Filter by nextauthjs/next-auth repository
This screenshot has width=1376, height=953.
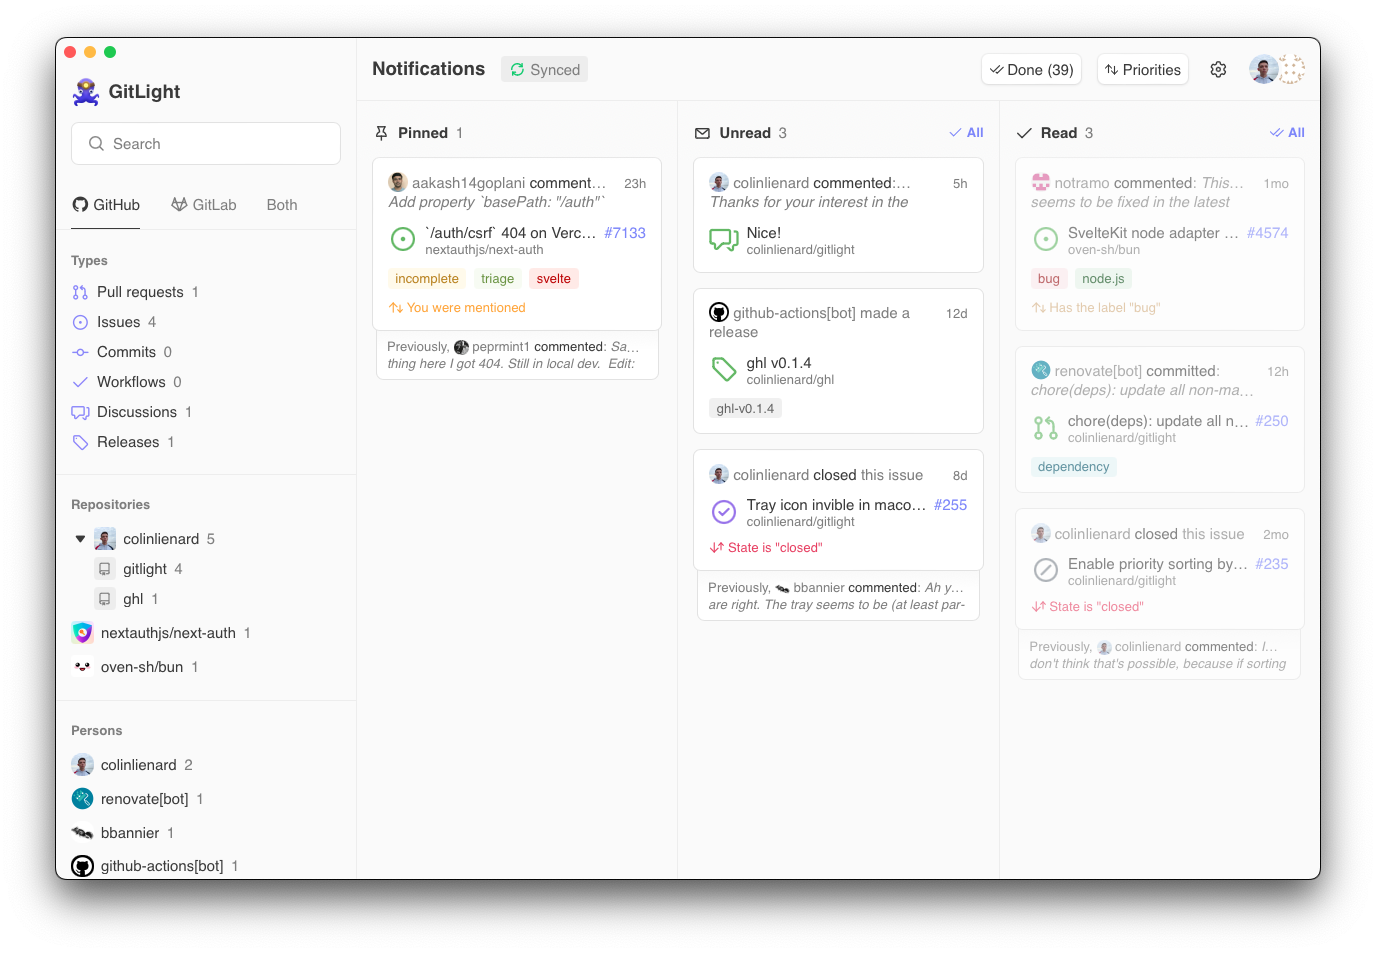(162, 633)
